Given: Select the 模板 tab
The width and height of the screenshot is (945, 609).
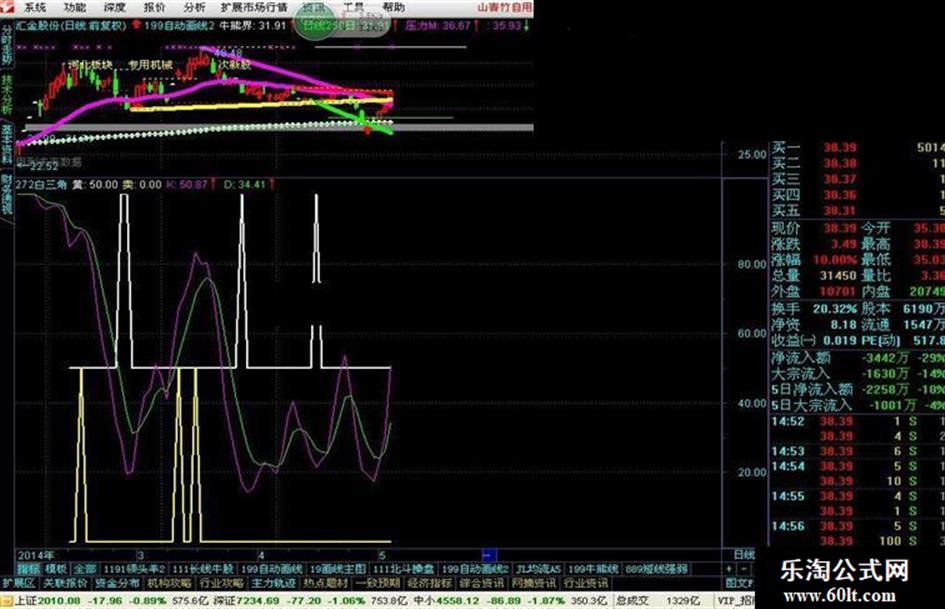Looking at the screenshot, I should tap(56, 569).
